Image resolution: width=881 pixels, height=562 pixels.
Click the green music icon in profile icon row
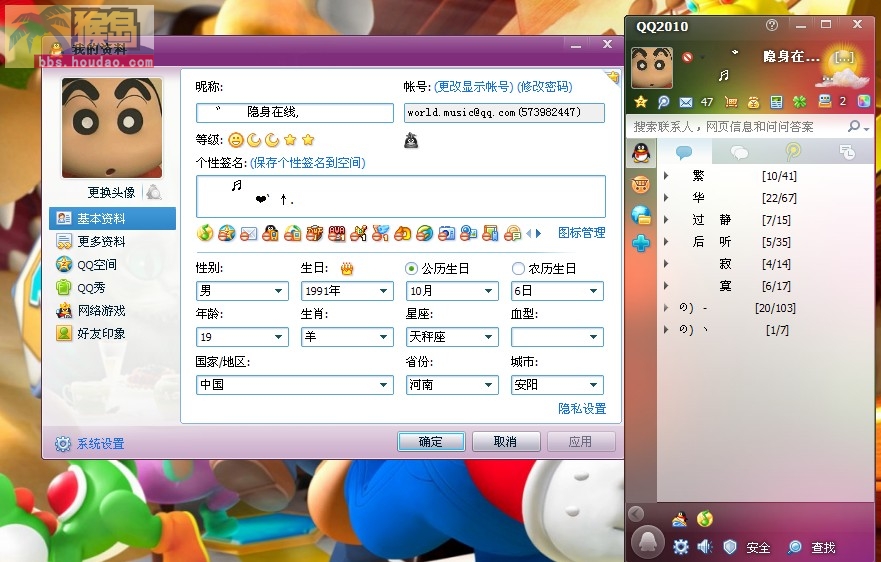pos(205,232)
